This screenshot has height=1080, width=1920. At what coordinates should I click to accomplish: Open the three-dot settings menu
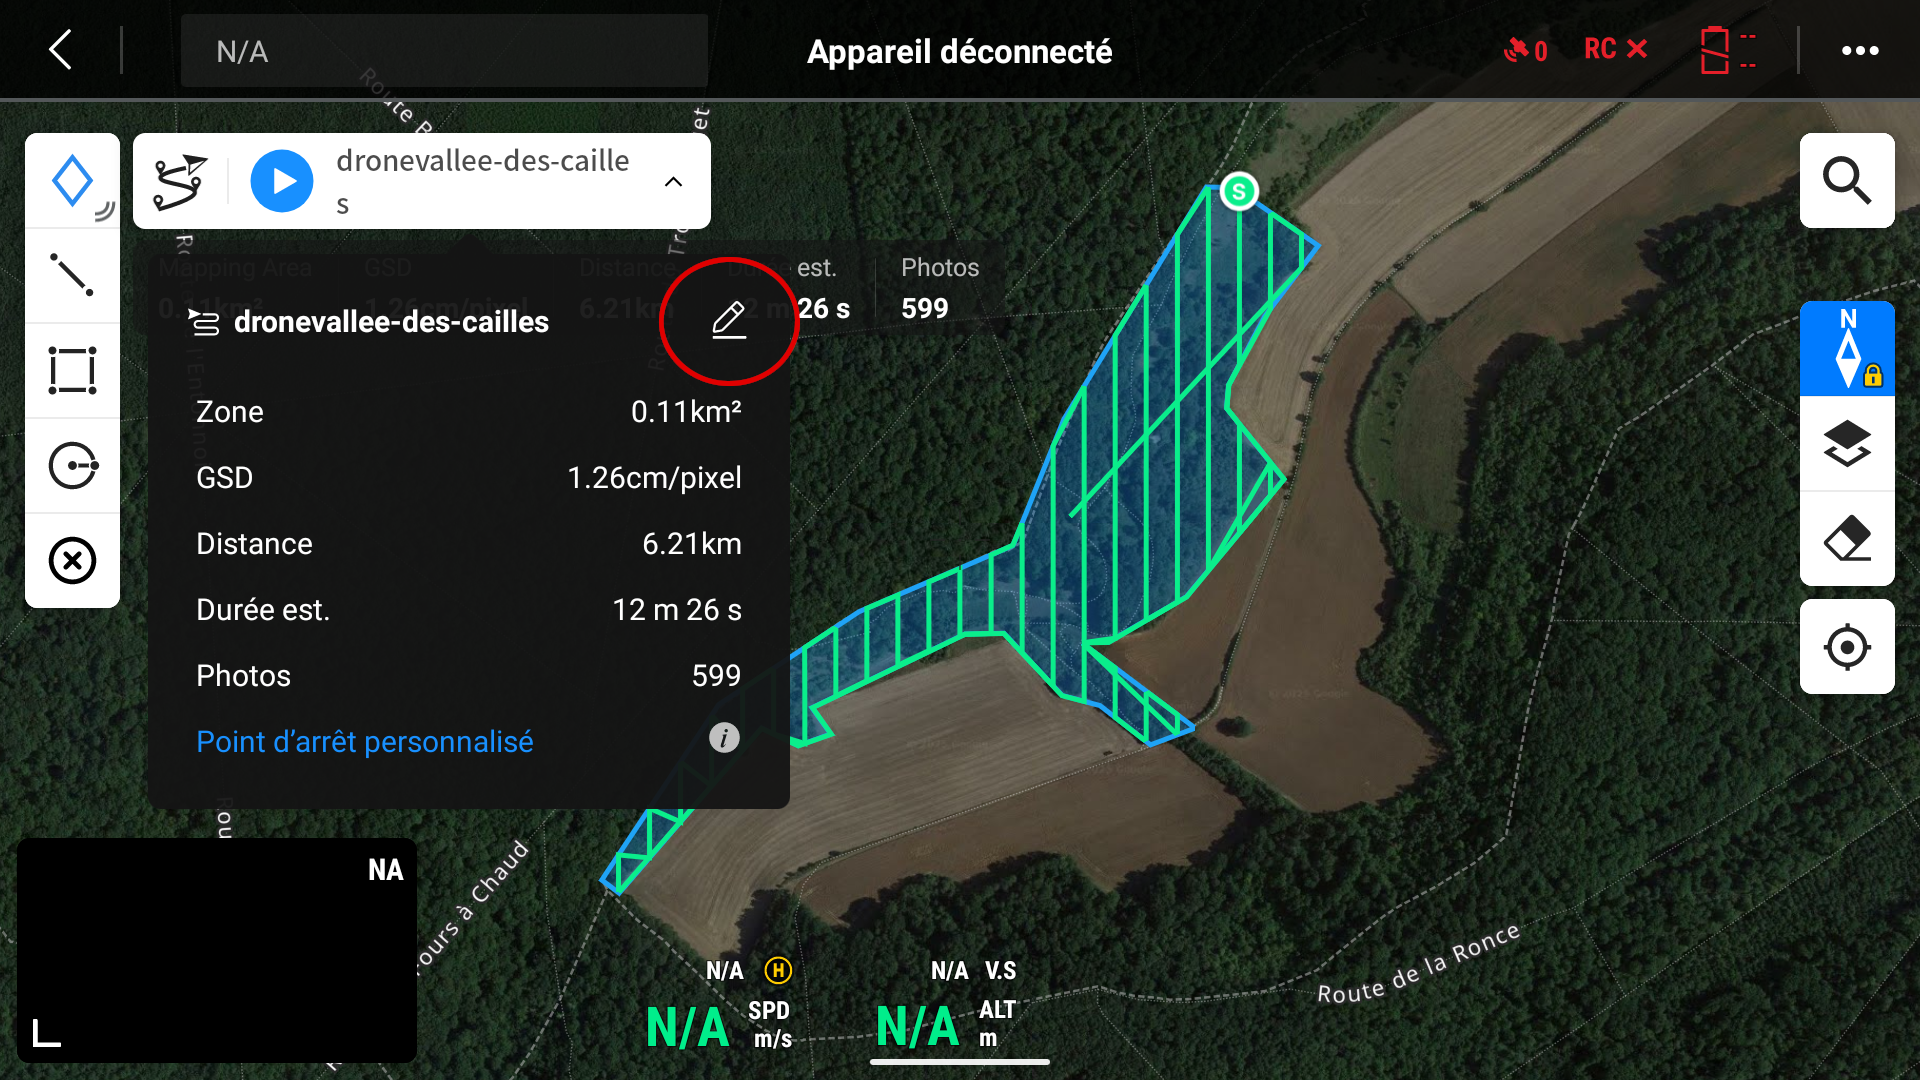click(x=1860, y=50)
